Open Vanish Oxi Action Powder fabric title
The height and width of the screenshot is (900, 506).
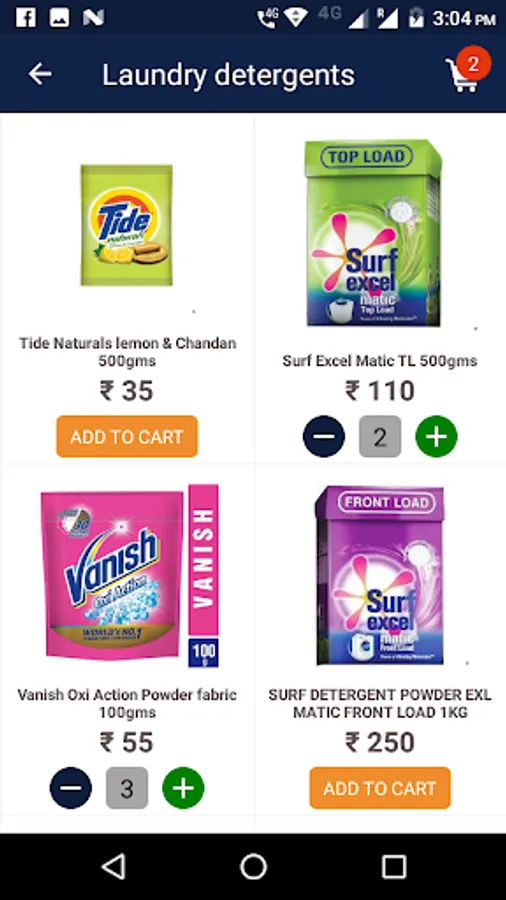[x=127, y=704]
